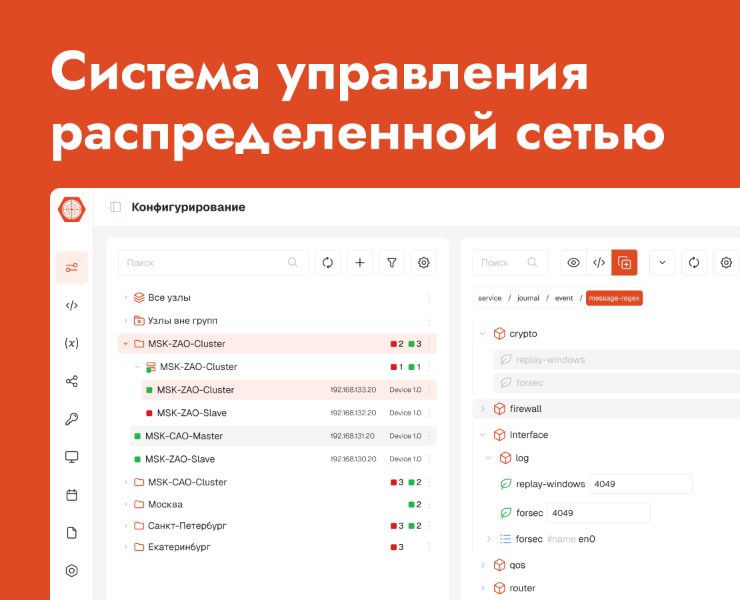Open more options for MSK-CAO-Master row

[429, 436]
